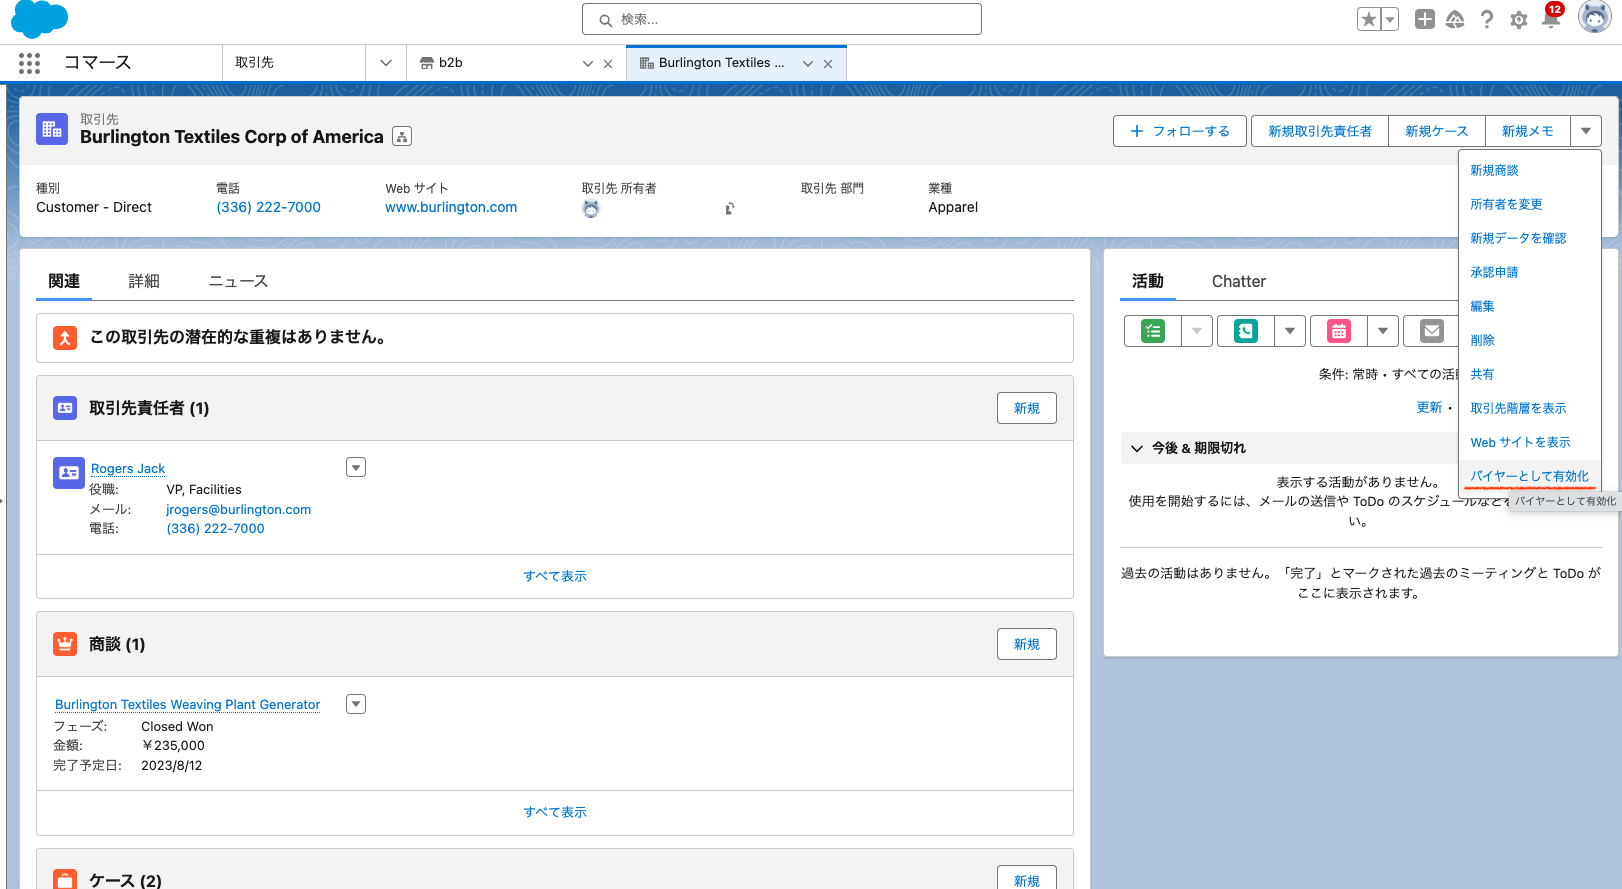
Task: Open favorites star icon
Action: [1369, 19]
